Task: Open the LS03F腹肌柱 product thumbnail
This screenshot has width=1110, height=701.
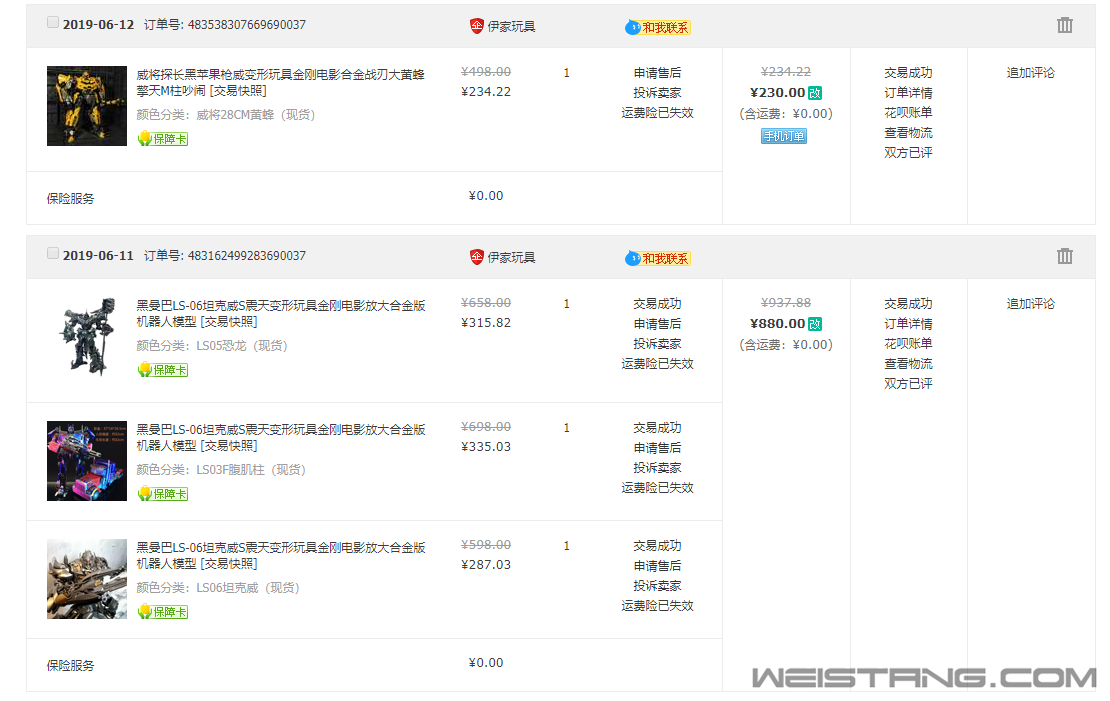Action: click(x=87, y=461)
